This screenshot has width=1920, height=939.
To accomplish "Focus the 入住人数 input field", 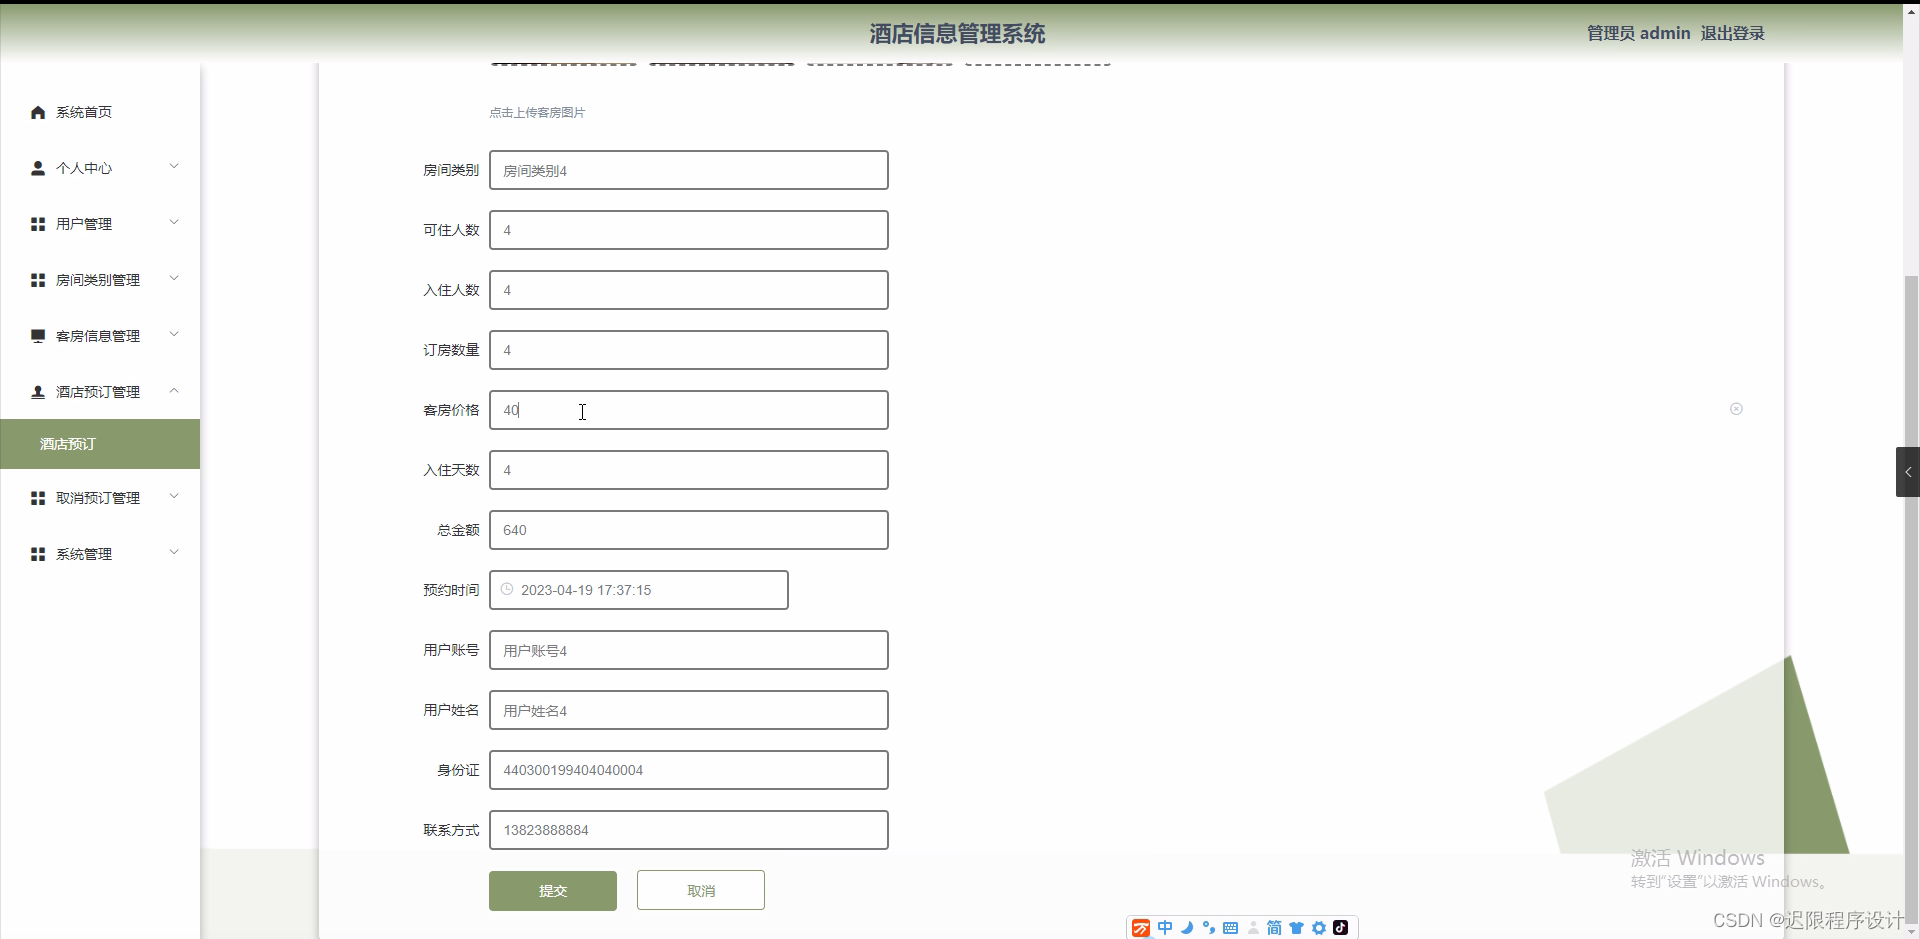I will 689,290.
